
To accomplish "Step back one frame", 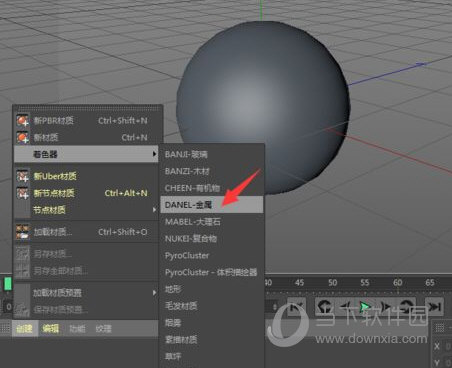I will 346,306.
